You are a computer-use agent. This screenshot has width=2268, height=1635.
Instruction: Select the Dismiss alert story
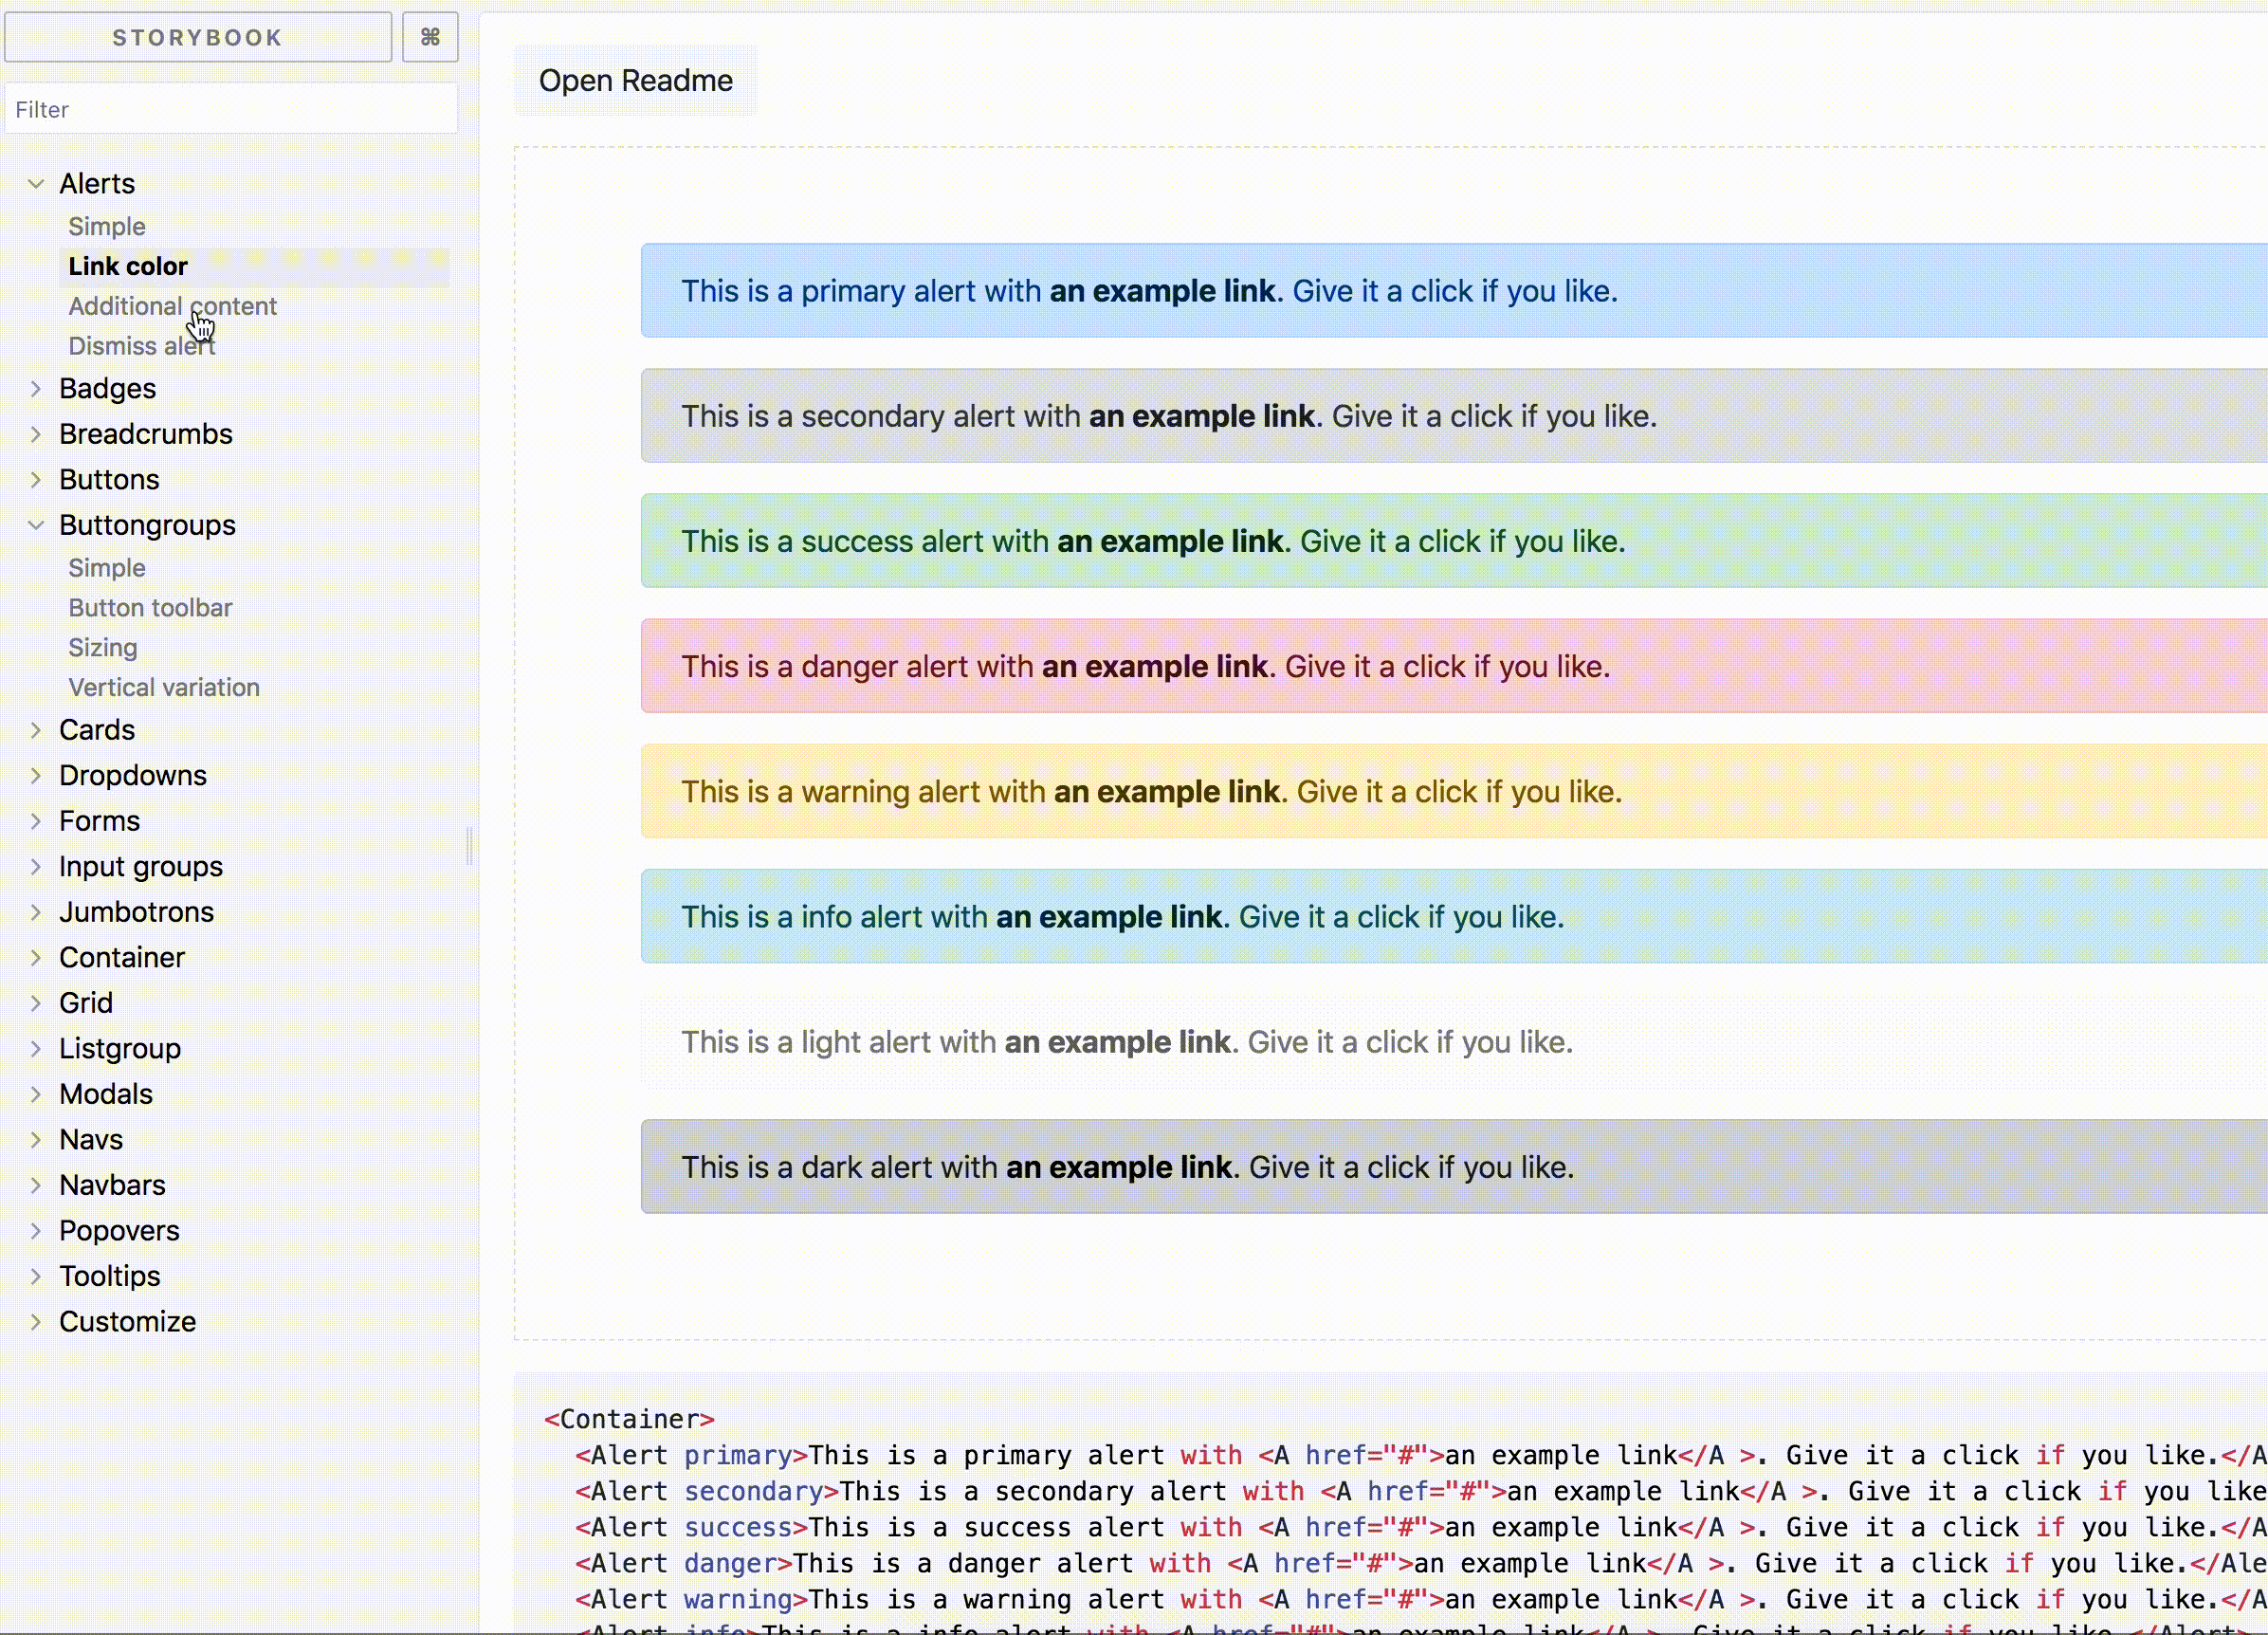tap(142, 346)
